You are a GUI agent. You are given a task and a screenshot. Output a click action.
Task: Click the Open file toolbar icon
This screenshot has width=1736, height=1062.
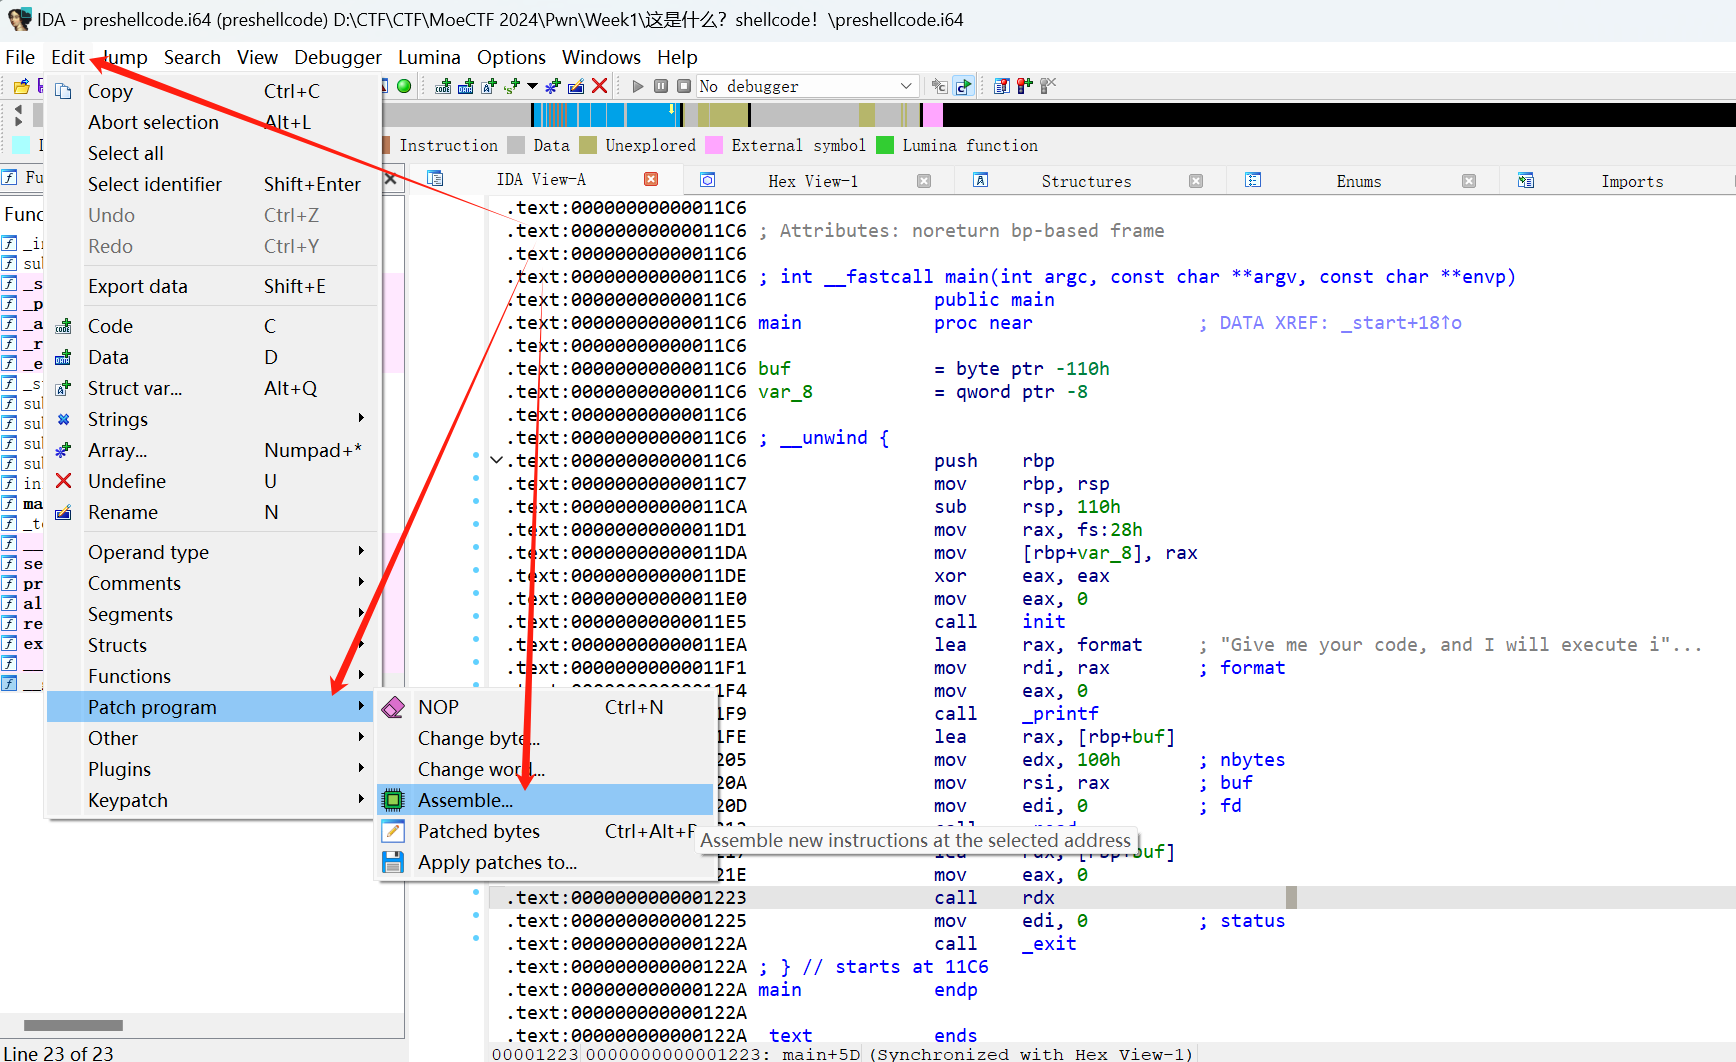(x=20, y=86)
